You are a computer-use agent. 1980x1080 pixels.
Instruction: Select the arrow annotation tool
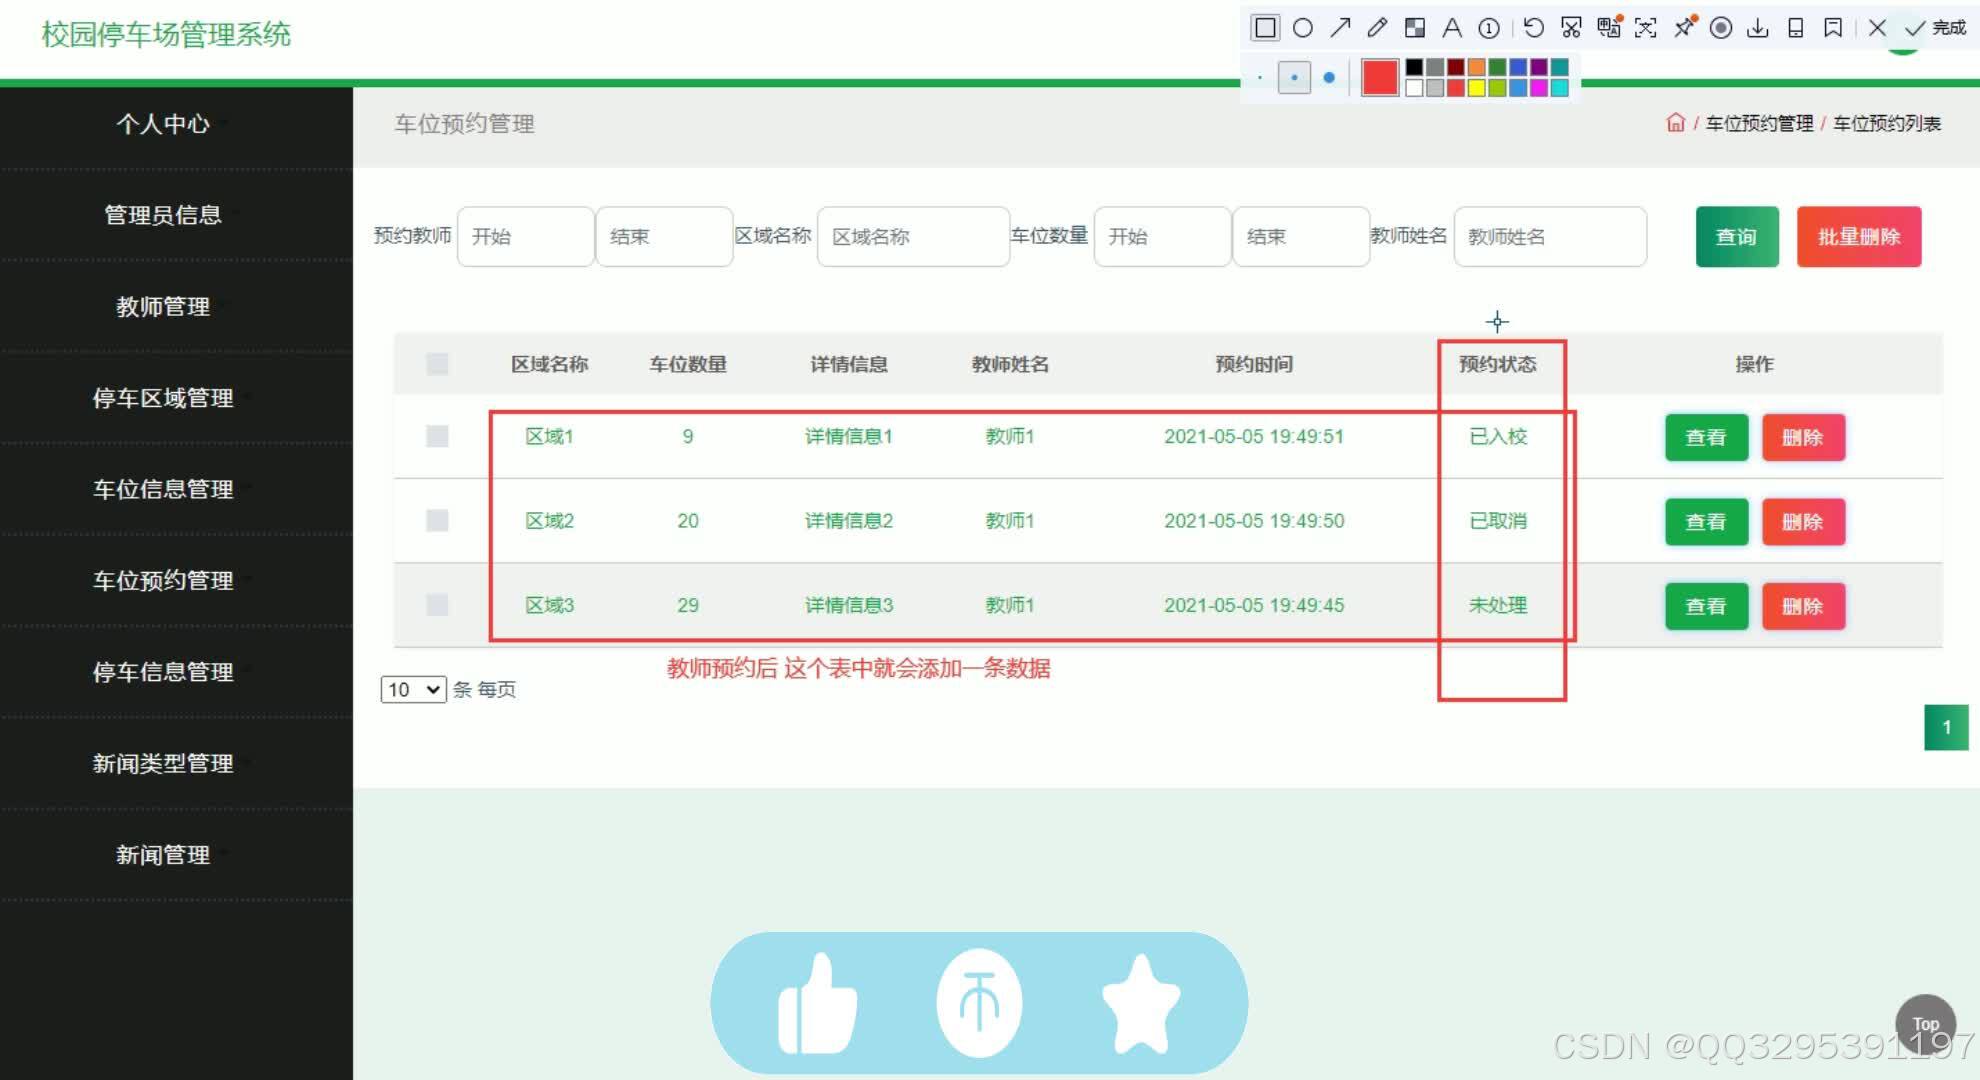click(1340, 28)
